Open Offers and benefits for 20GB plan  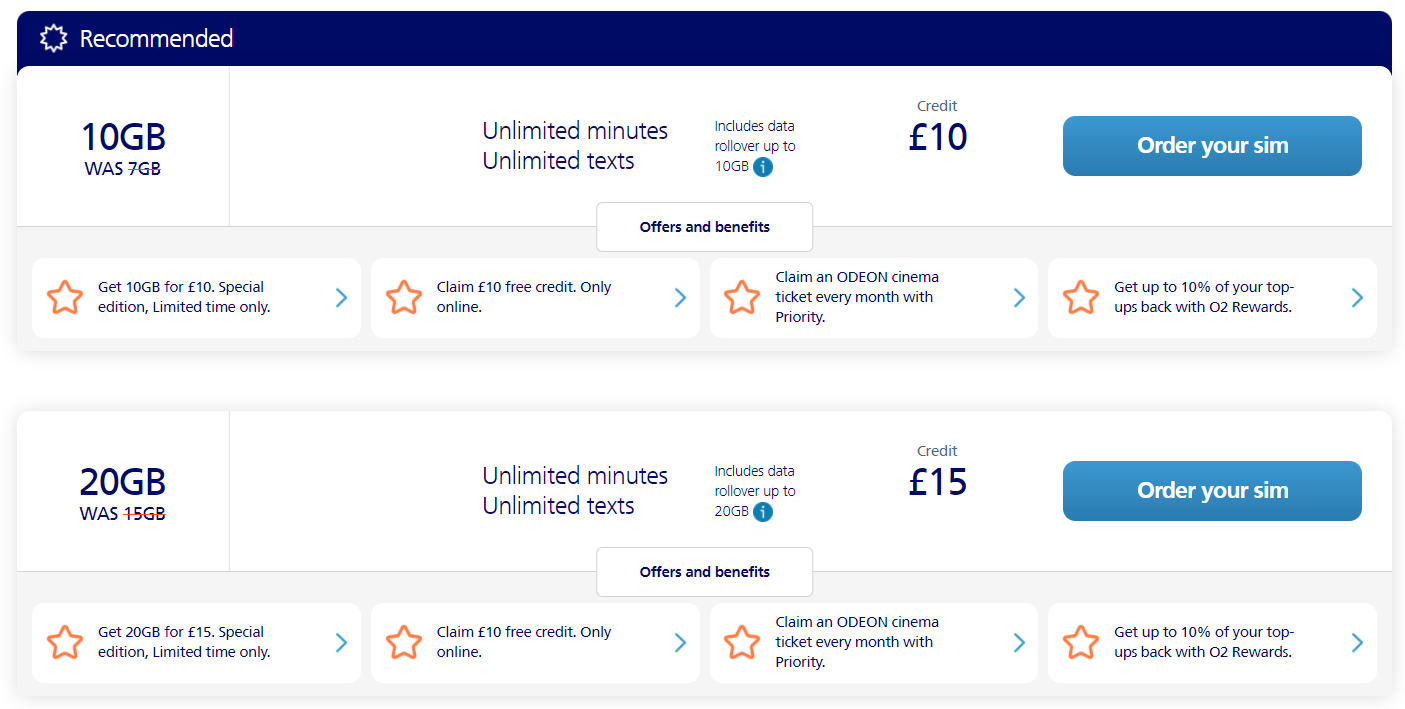coord(704,572)
